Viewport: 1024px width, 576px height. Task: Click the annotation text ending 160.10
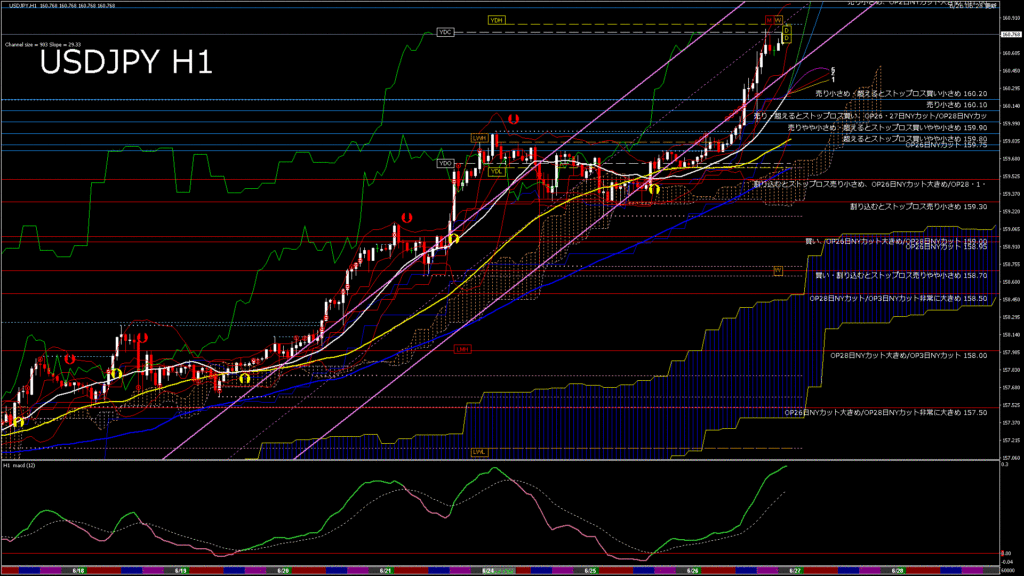click(x=956, y=105)
